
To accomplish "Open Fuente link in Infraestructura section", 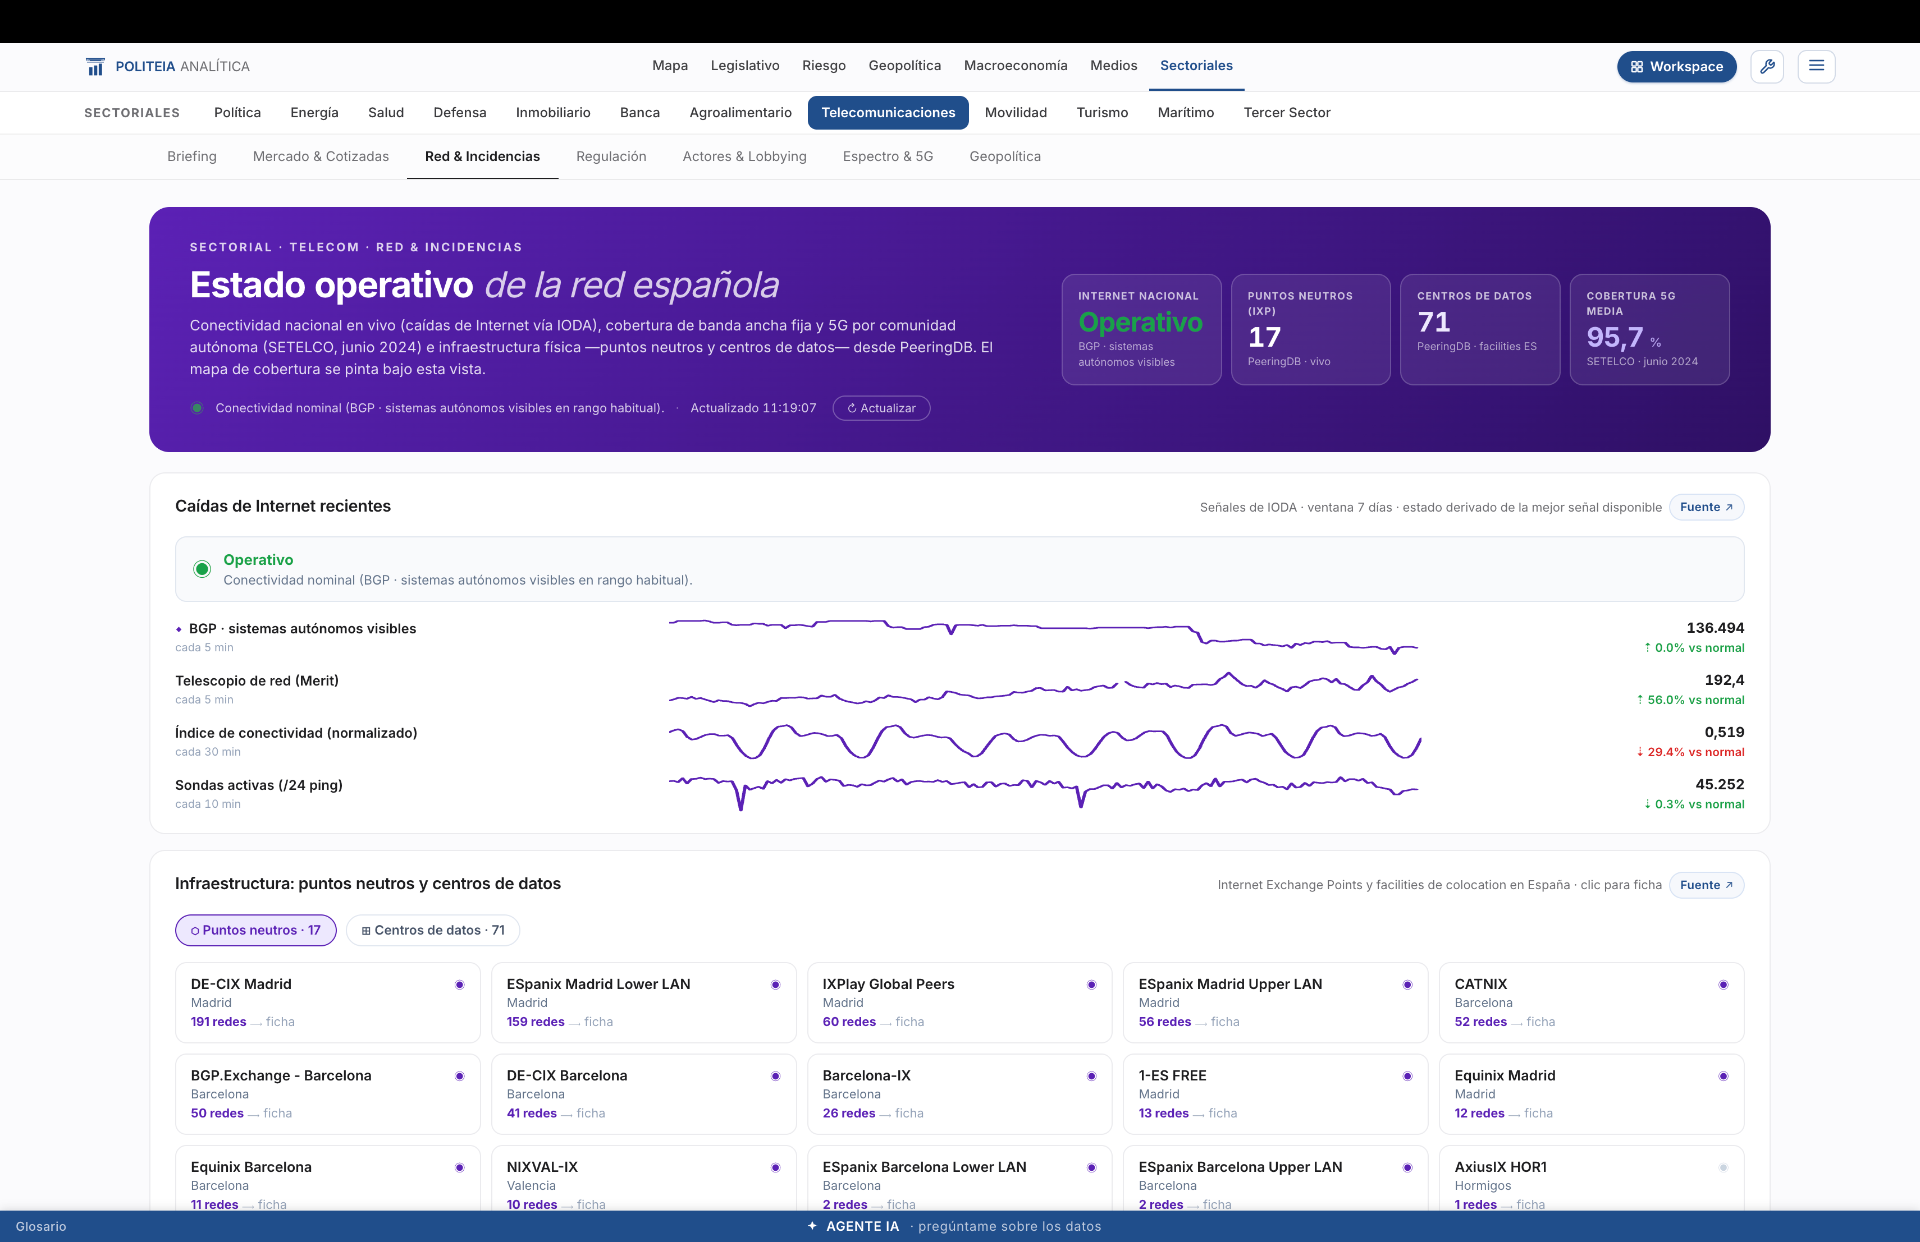I will pos(1706,885).
